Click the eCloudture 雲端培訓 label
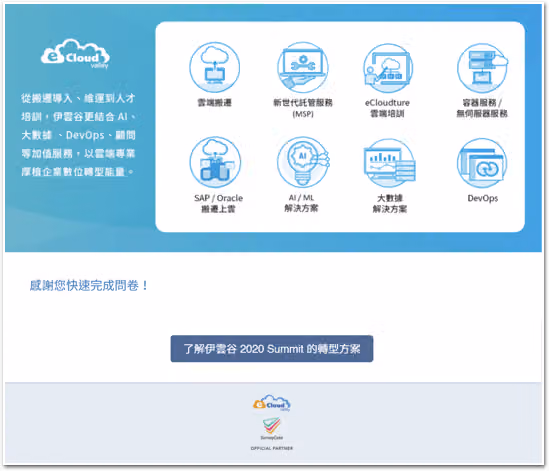The image size is (549, 471). click(387, 108)
